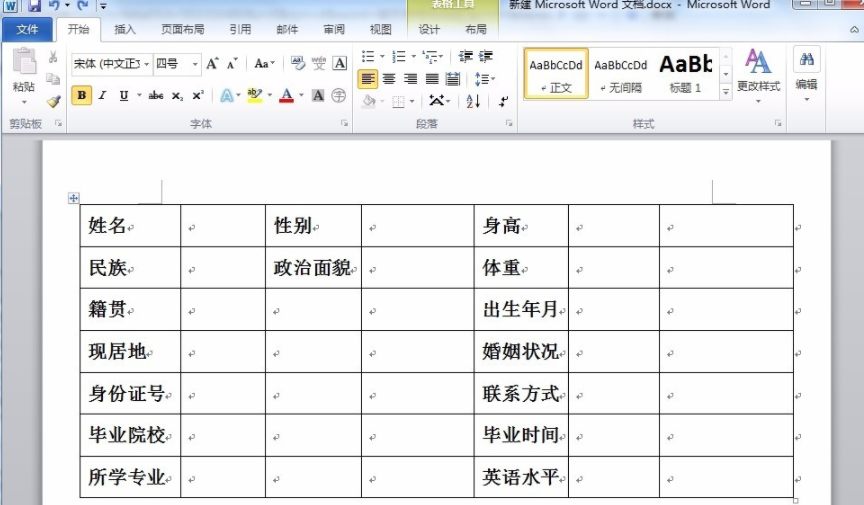The width and height of the screenshot is (864, 505).
Task: Toggle Bold formatting
Action: [x=82, y=95]
